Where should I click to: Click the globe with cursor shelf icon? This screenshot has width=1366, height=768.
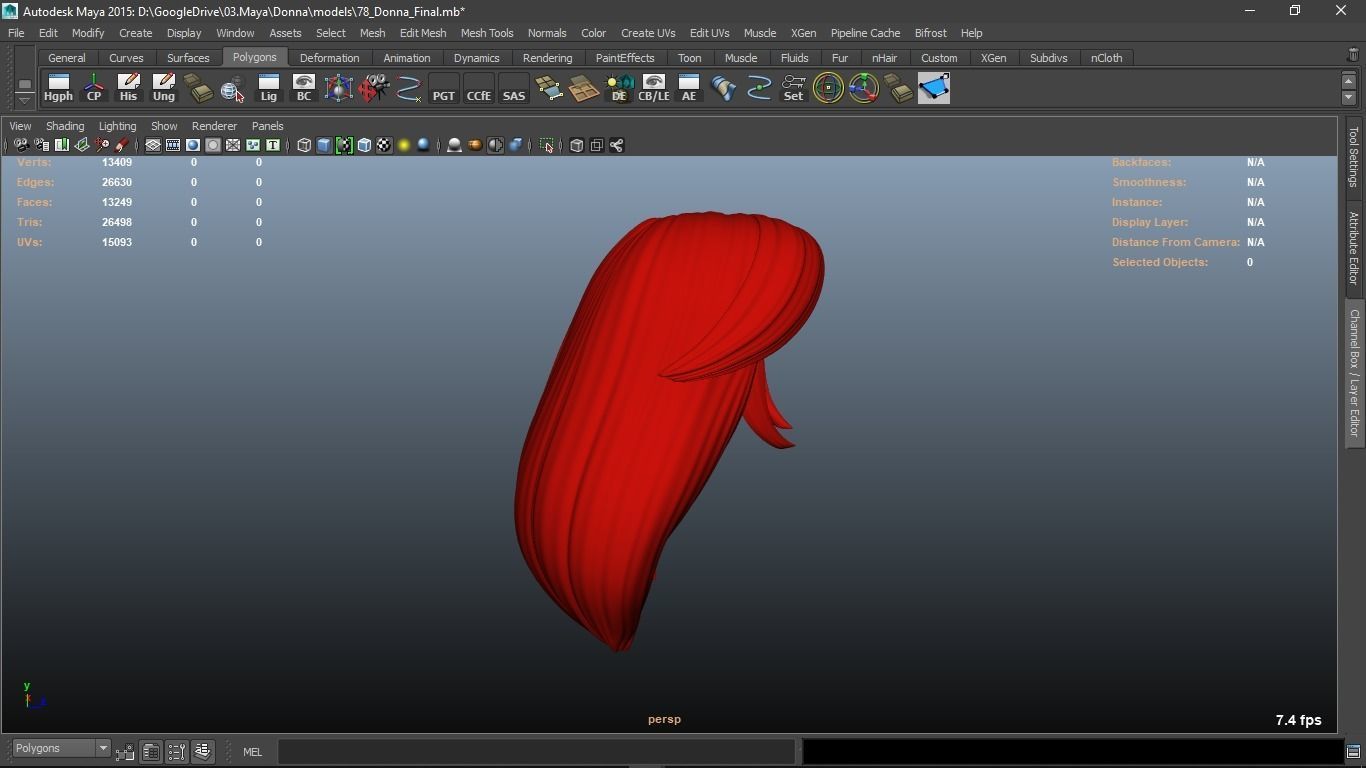pyautogui.click(x=233, y=88)
